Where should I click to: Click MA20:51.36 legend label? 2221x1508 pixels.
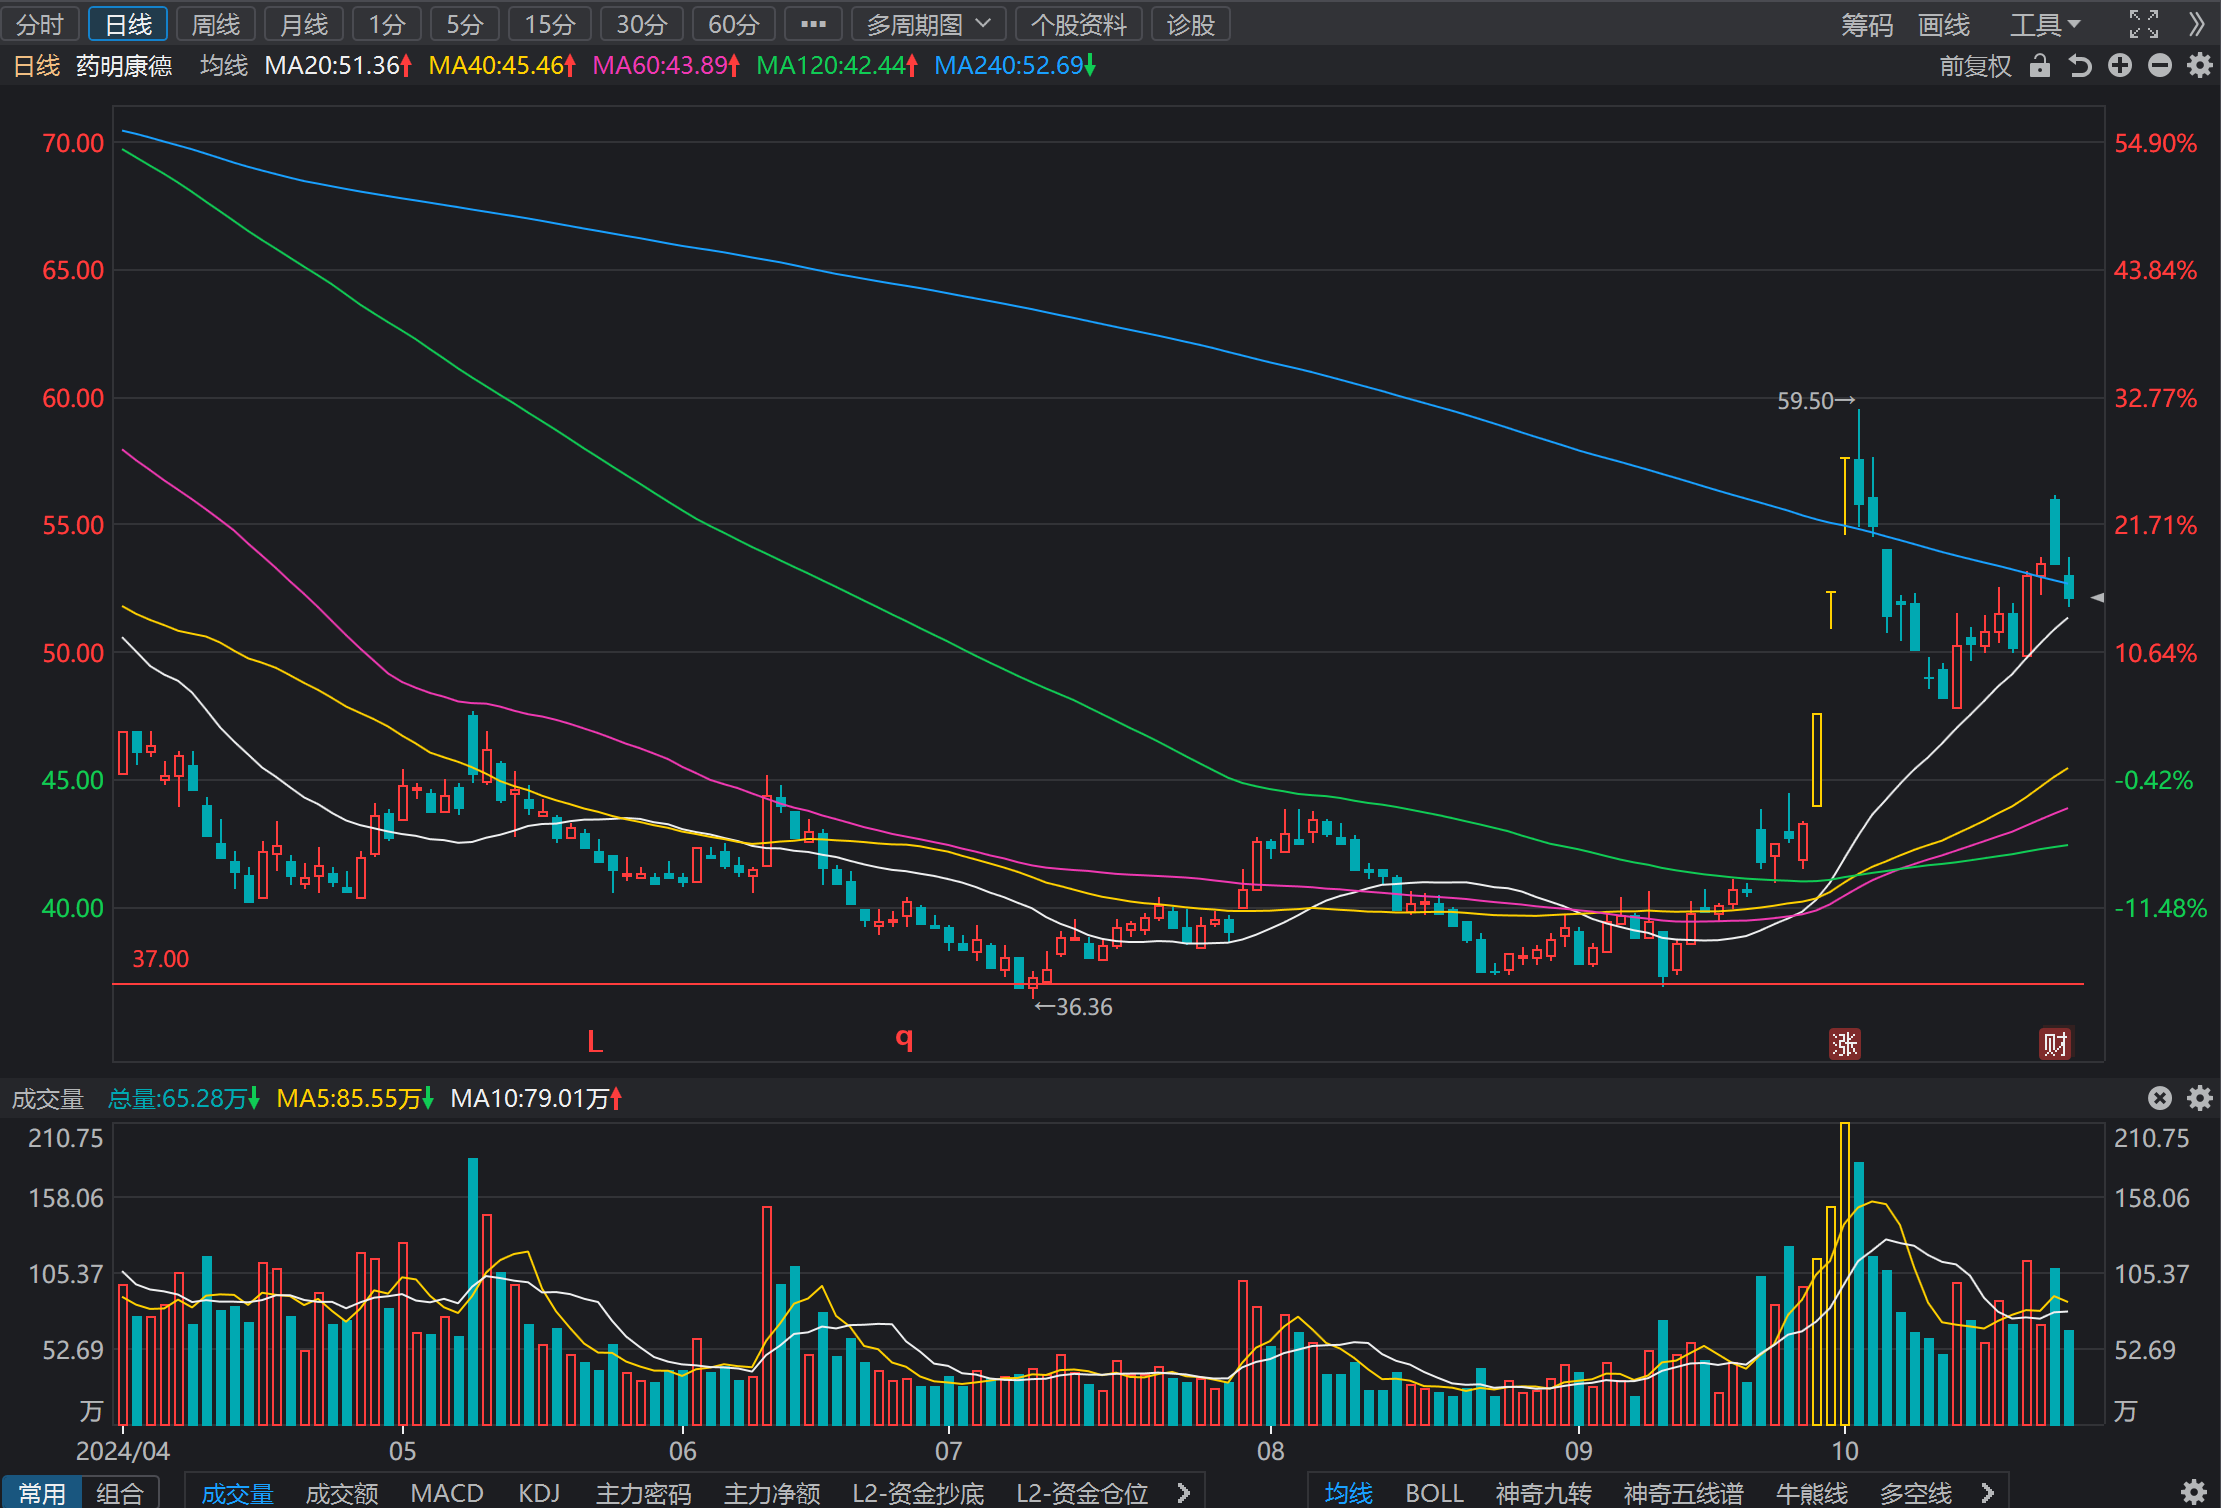338,66
